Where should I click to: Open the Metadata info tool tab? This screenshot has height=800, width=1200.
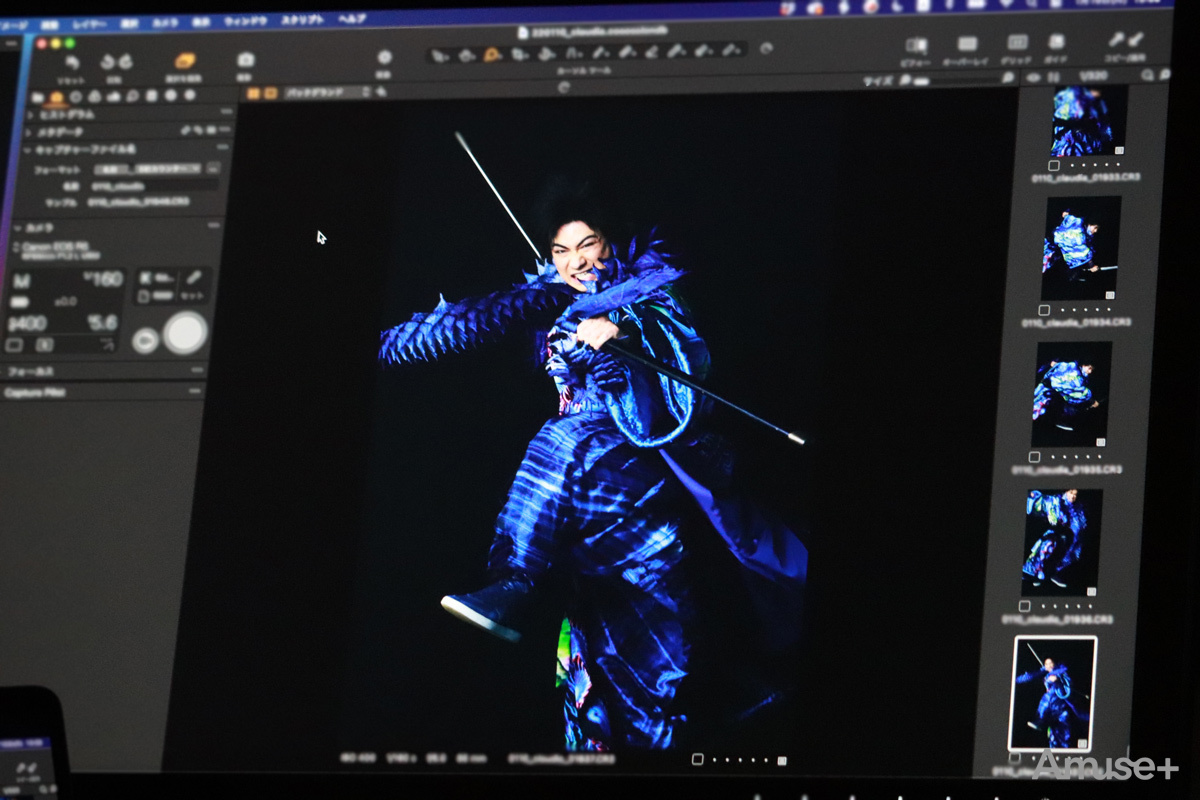170,95
